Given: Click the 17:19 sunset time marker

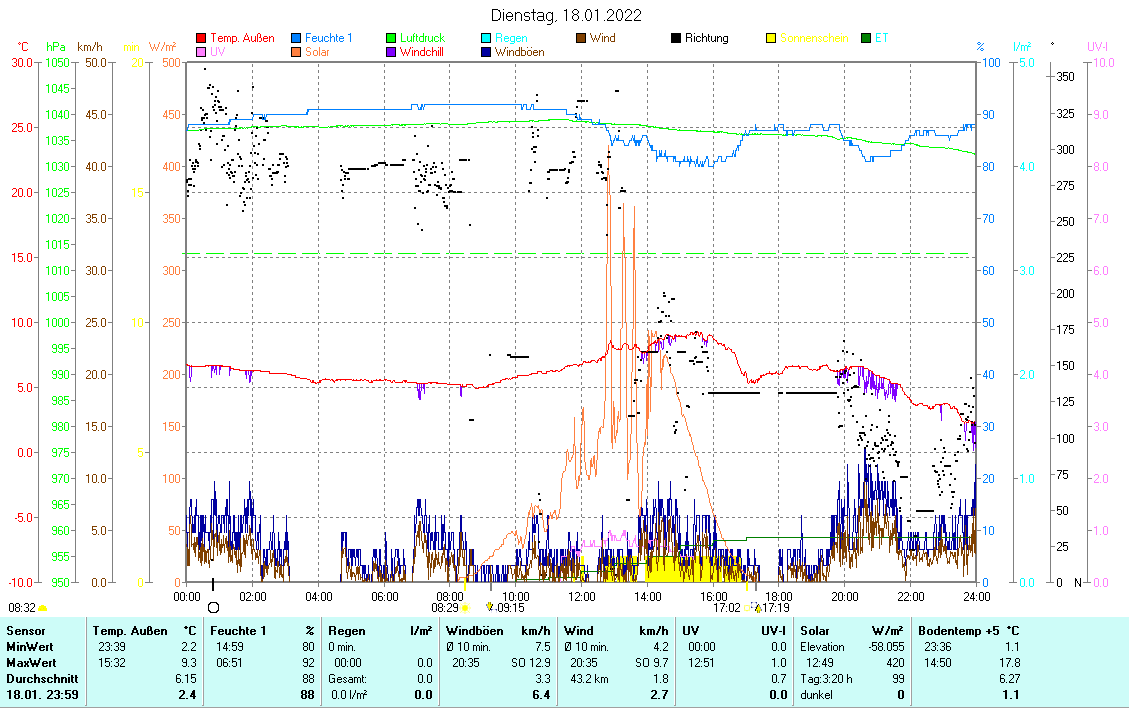Looking at the screenshot, I should [x=776, y=607].
